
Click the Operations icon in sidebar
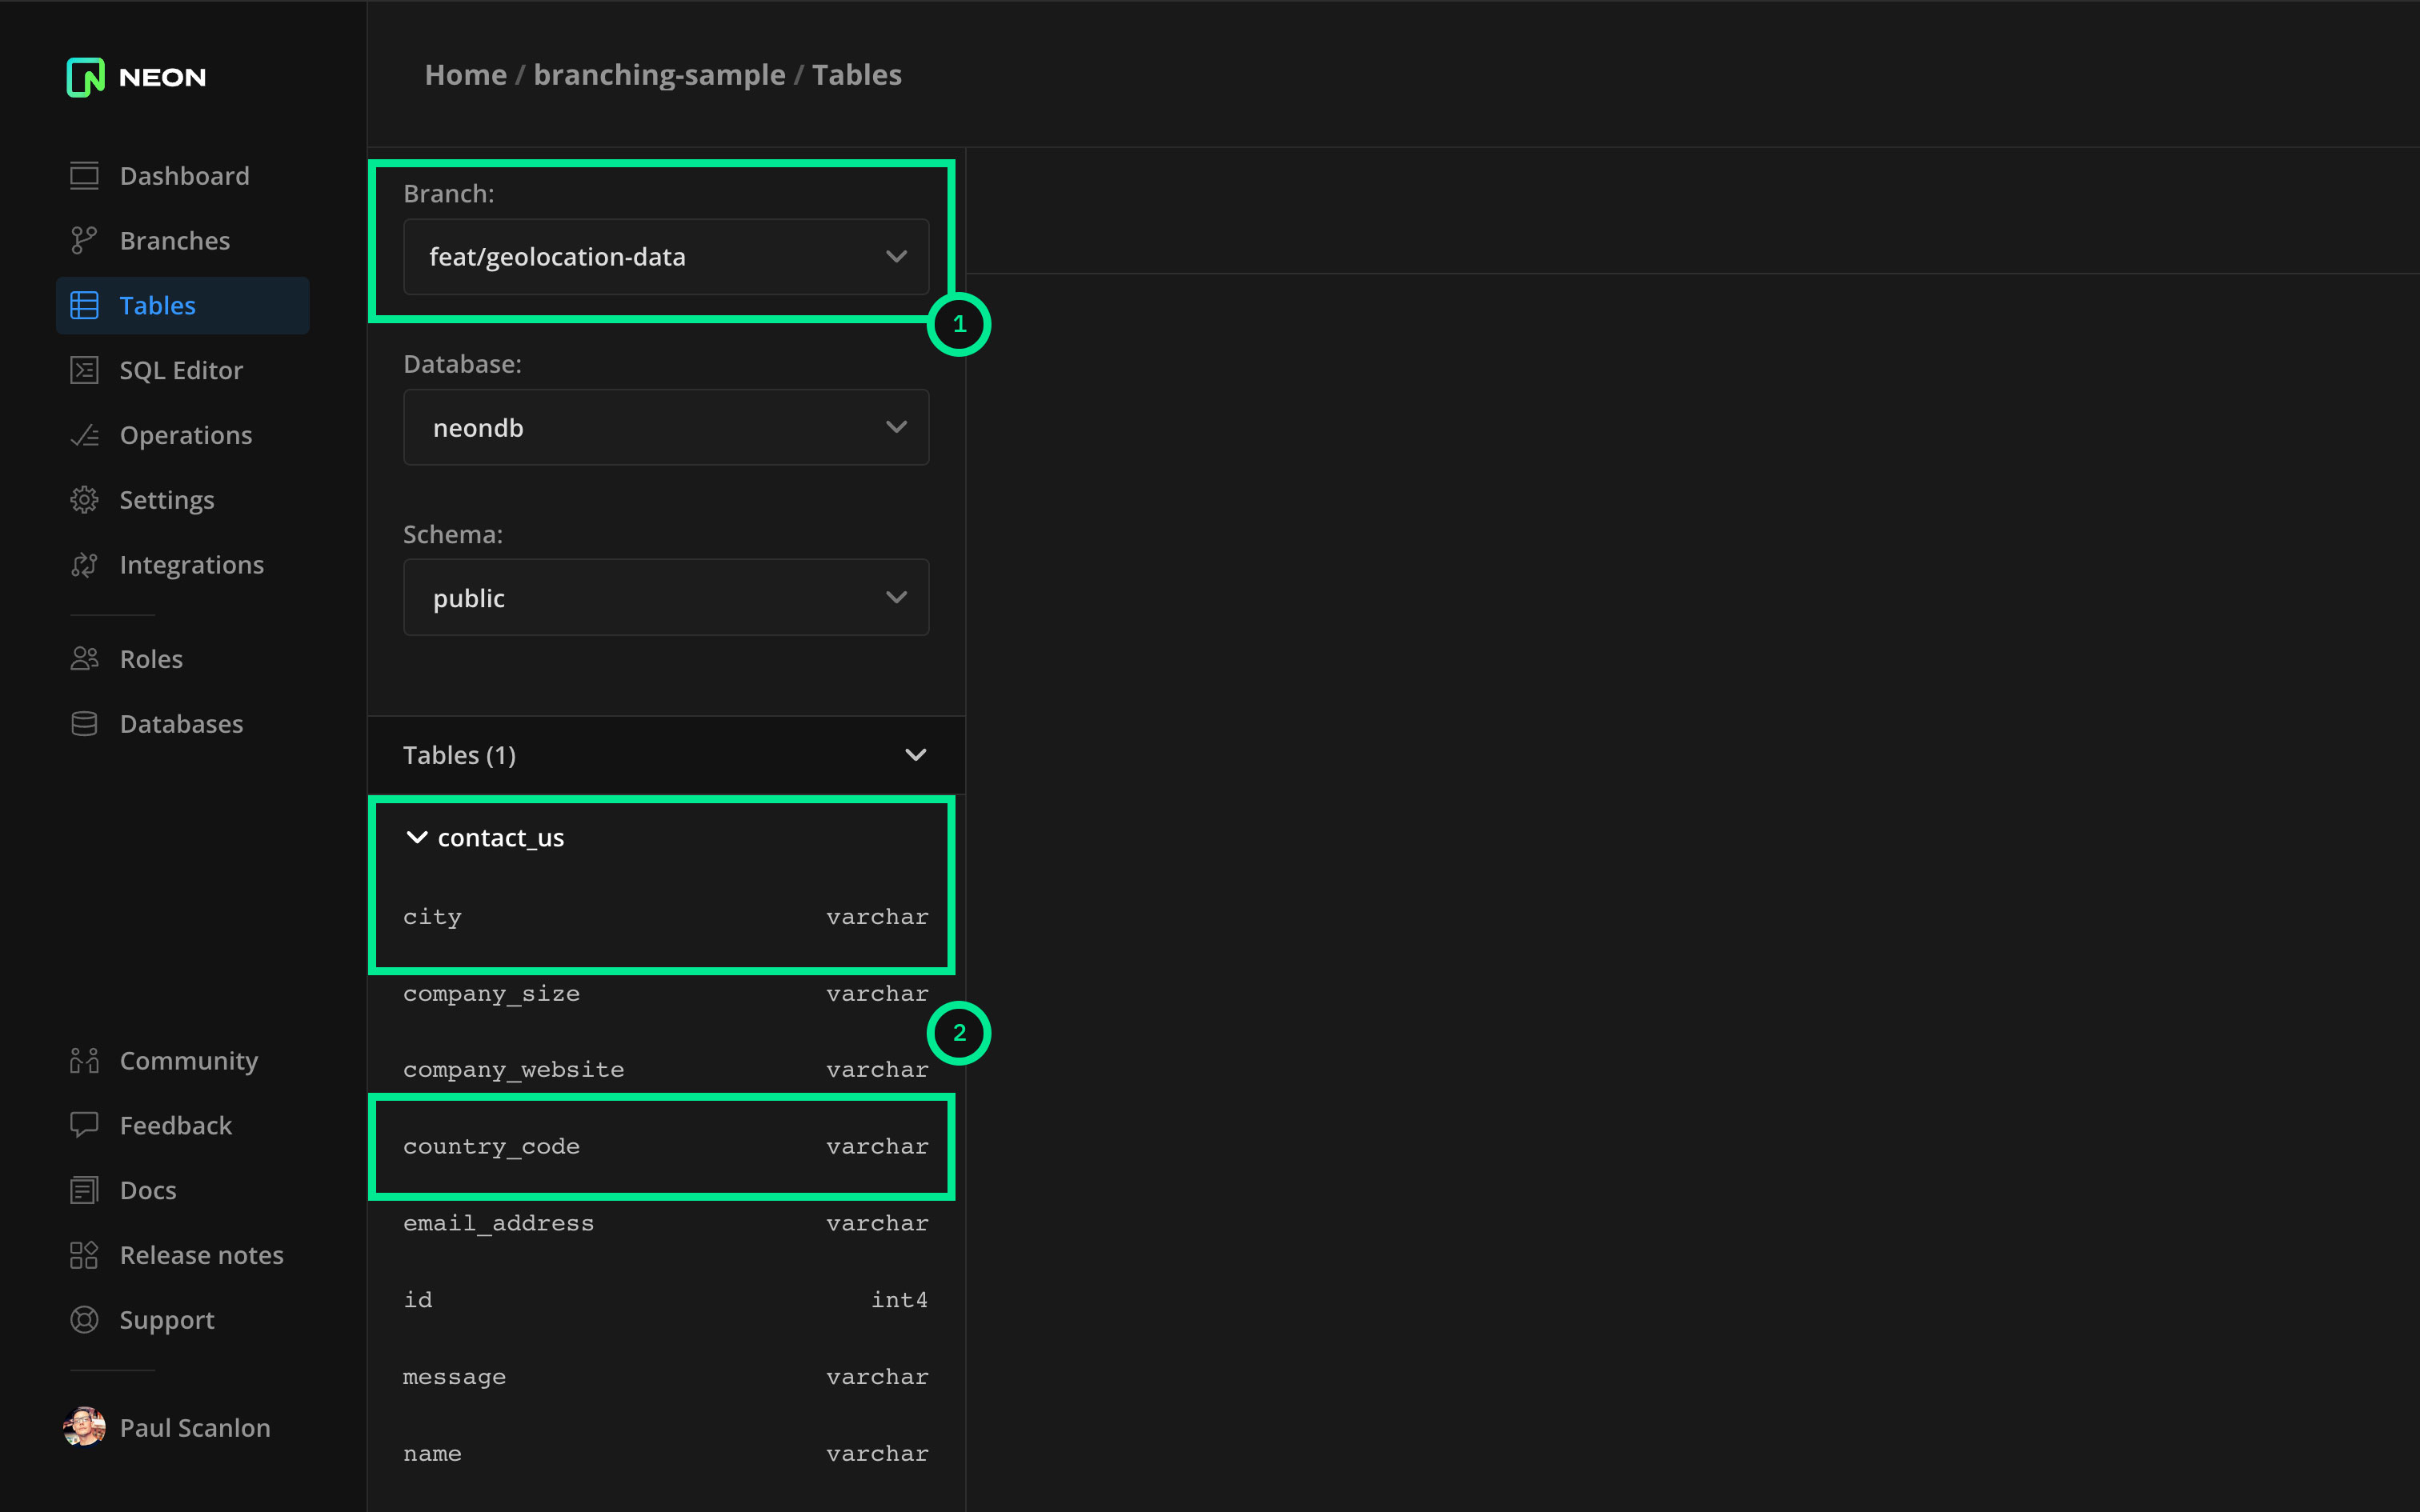tap(84, 435)
